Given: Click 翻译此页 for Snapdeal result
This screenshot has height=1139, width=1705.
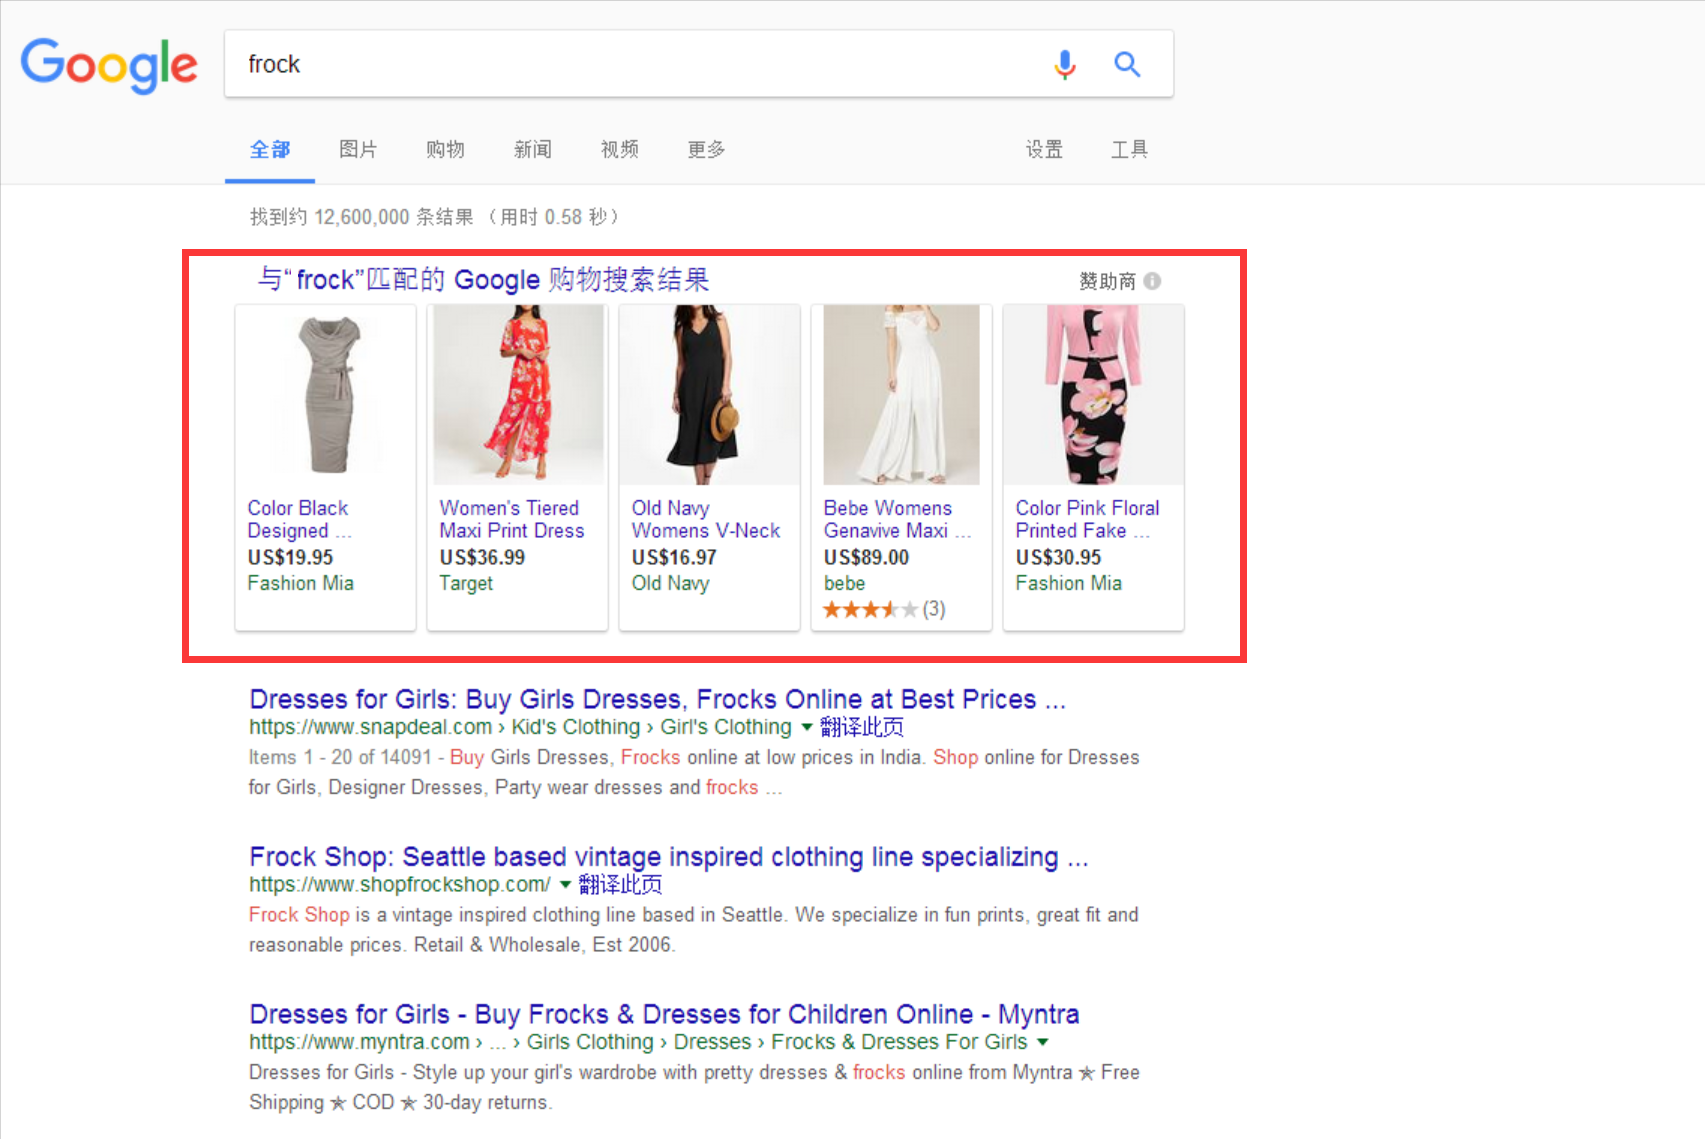Looking at the screenshot, I should (862, 727).
